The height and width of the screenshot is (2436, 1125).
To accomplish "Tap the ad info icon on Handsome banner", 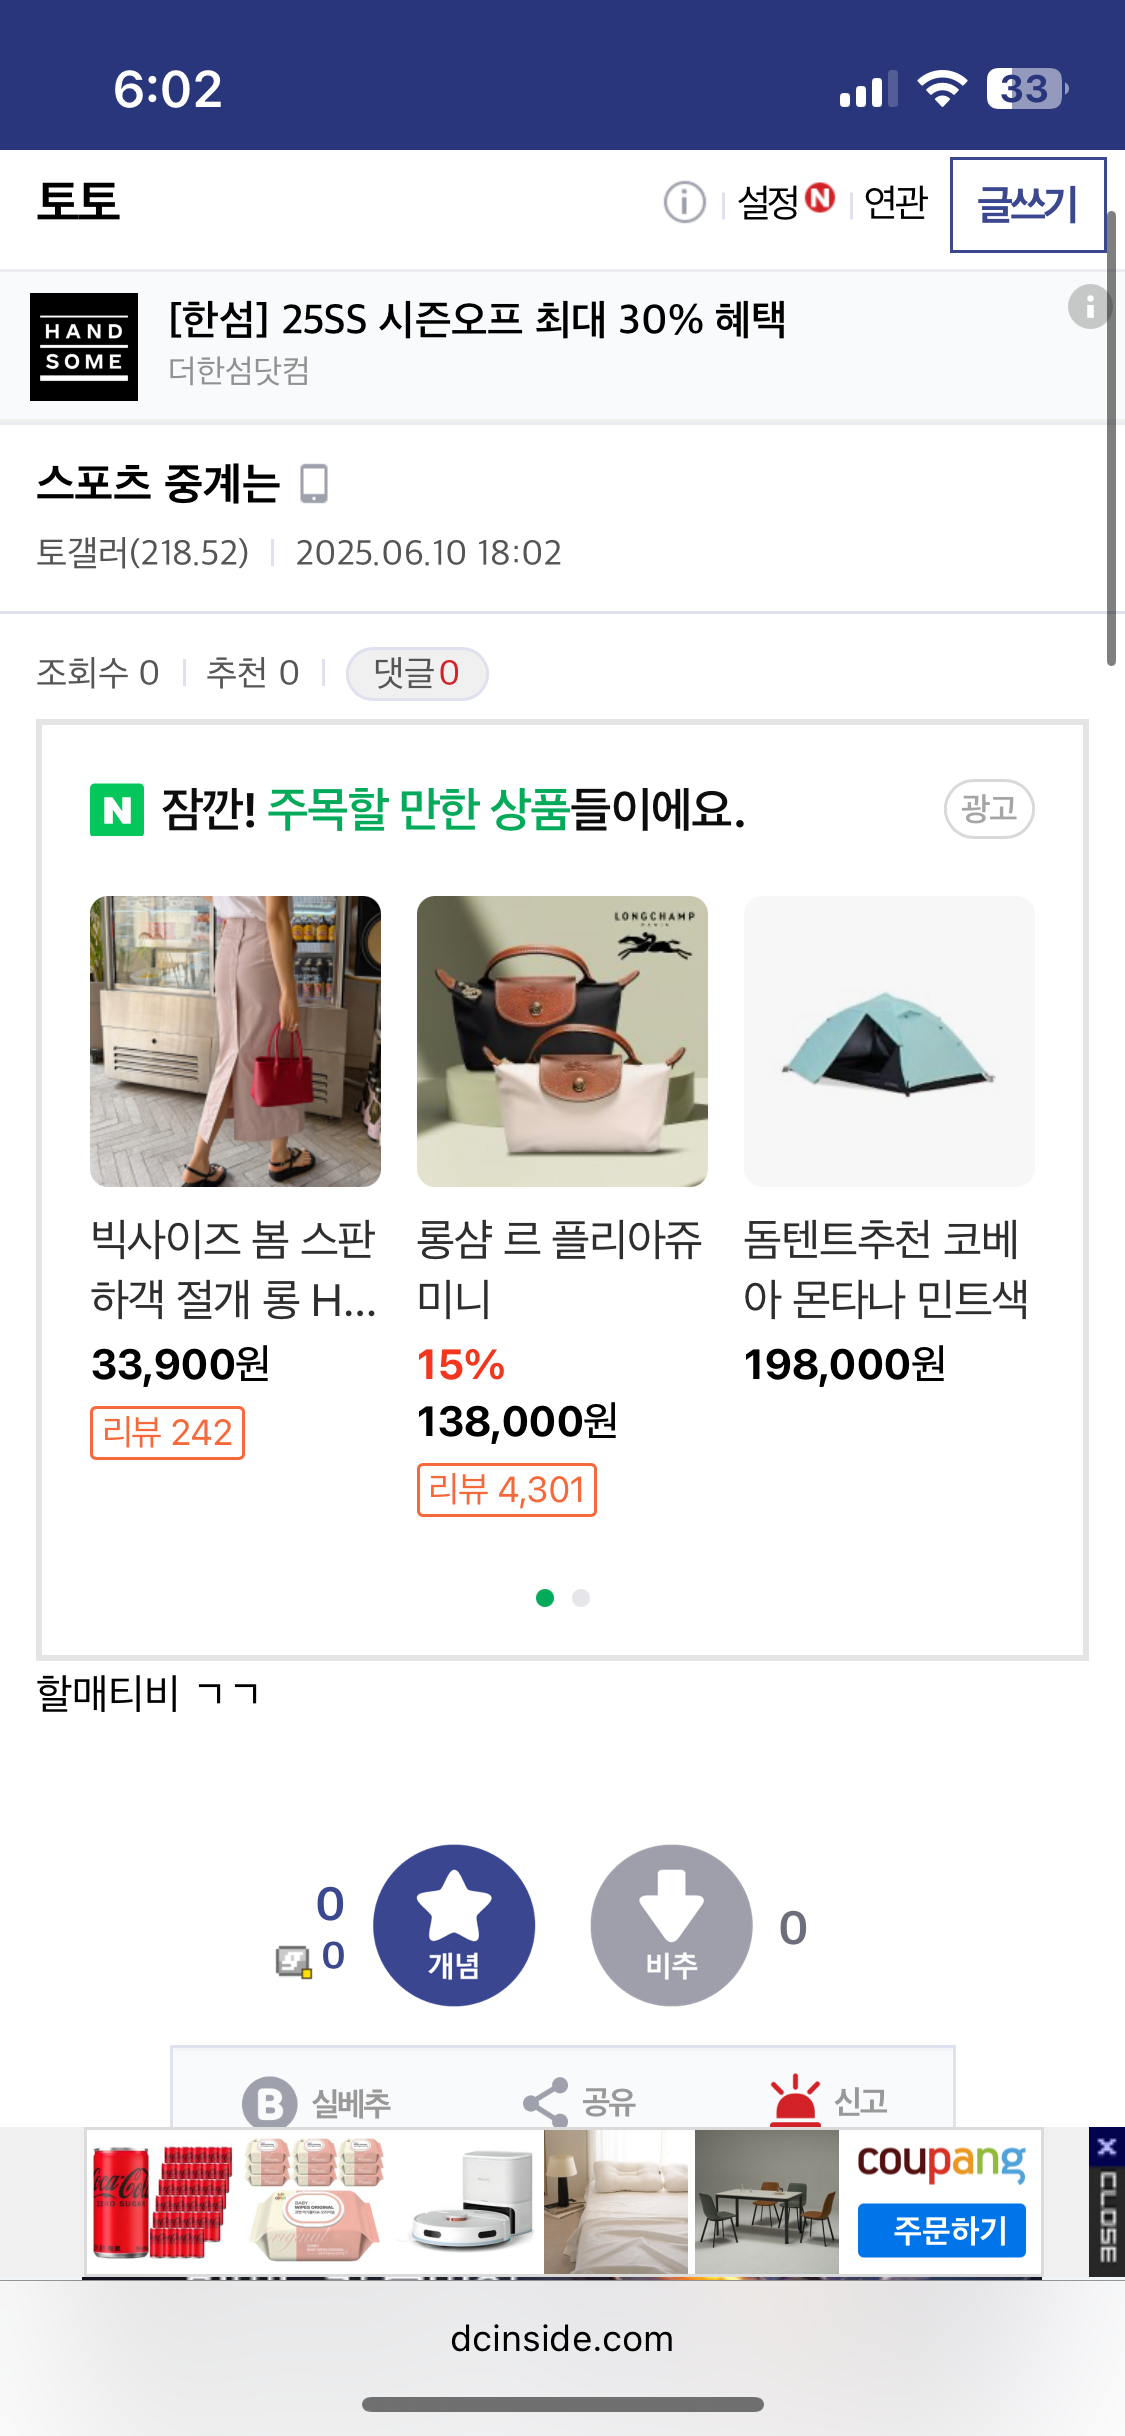I will (1089, 306).
